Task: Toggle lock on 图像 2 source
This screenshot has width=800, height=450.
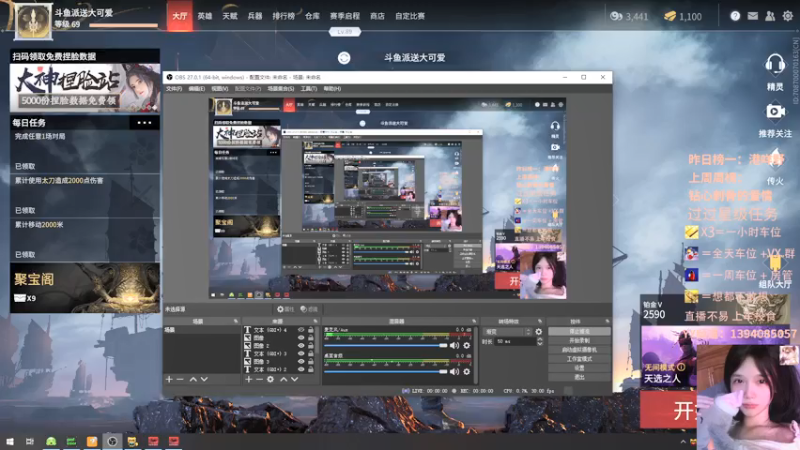Action: pyautogui.click(x=311, y=345)
